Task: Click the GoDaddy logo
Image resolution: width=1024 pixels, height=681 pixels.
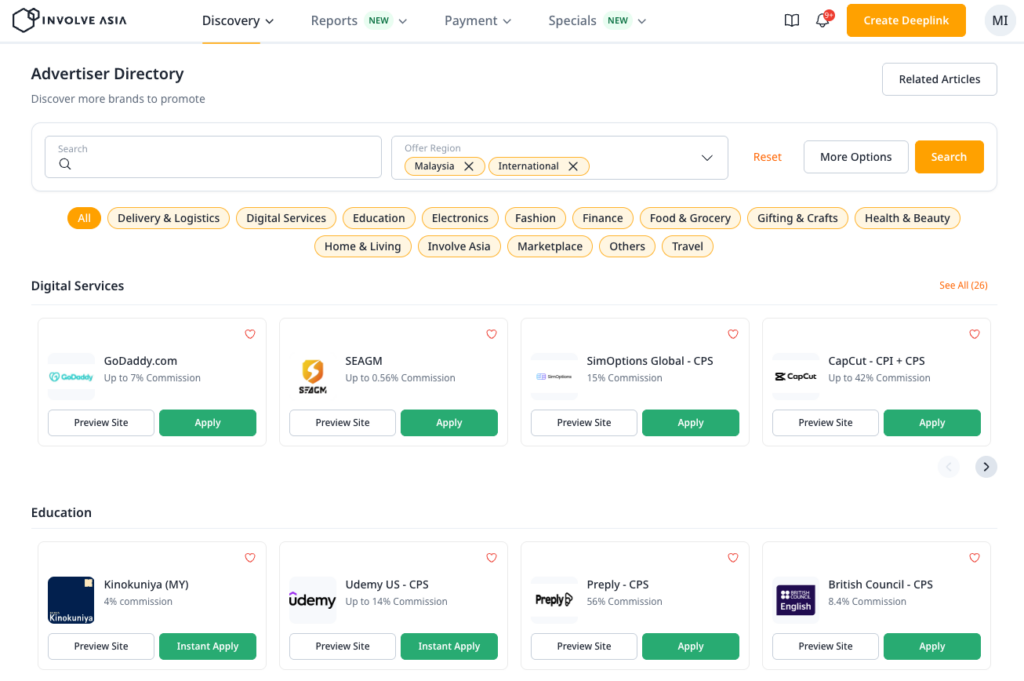Action: [71, 377]
